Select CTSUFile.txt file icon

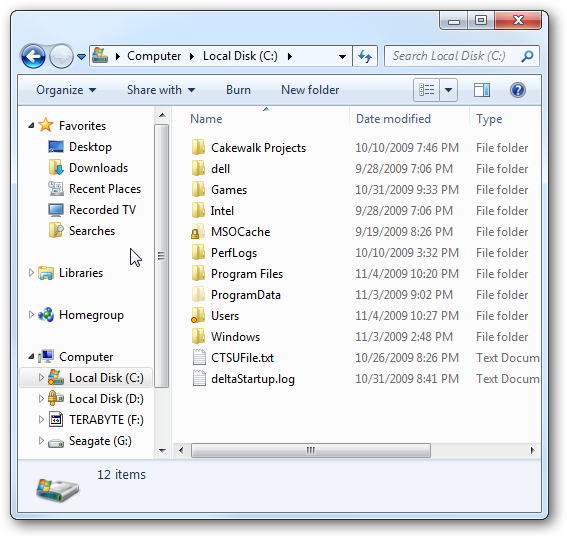click(x=199, y=357)
